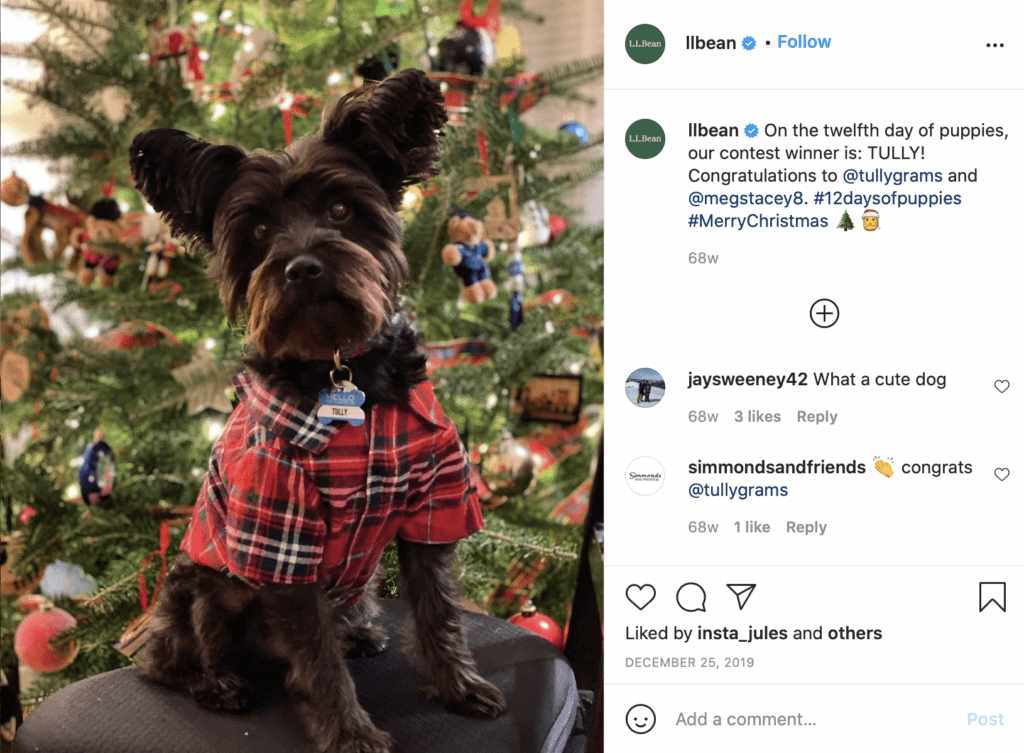Share post via paper plane icon
Image resolution: width=1024 pixels, height=753 pixels.
click(741, 596)
